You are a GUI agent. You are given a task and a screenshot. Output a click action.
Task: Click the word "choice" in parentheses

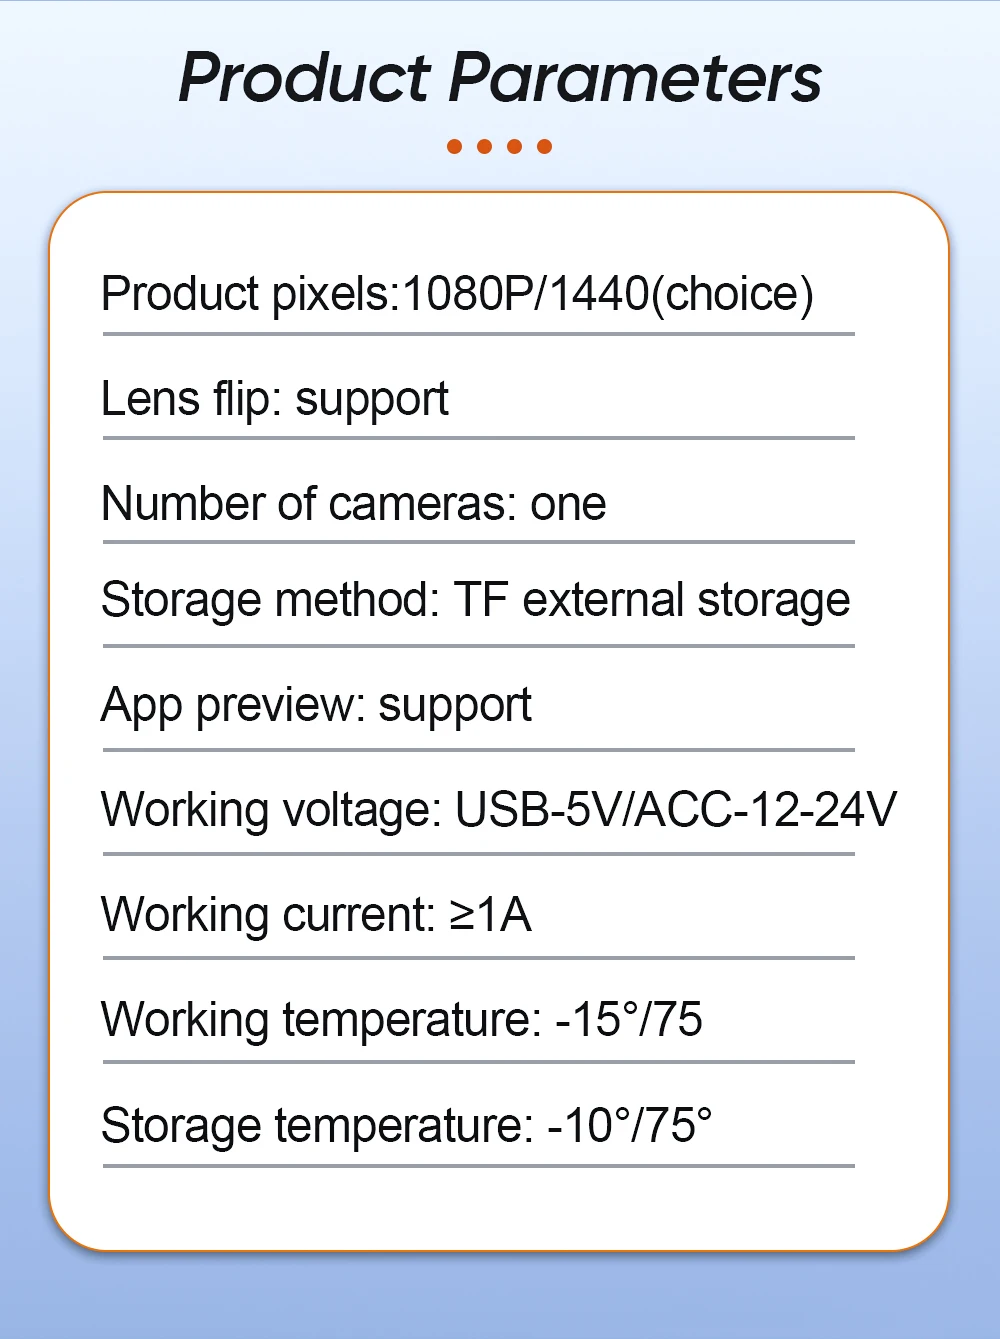click(x=732, y=294)
